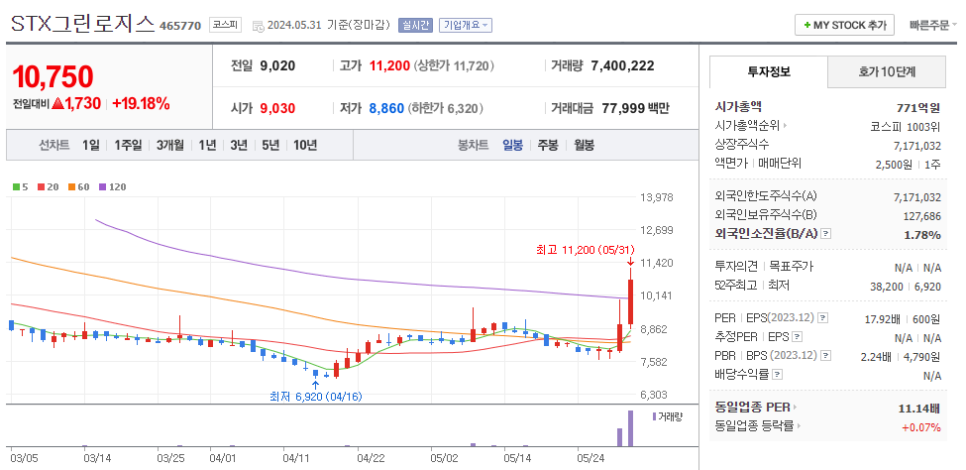
Task: Switch candle chart to 주봉
Action: point(548,145)
